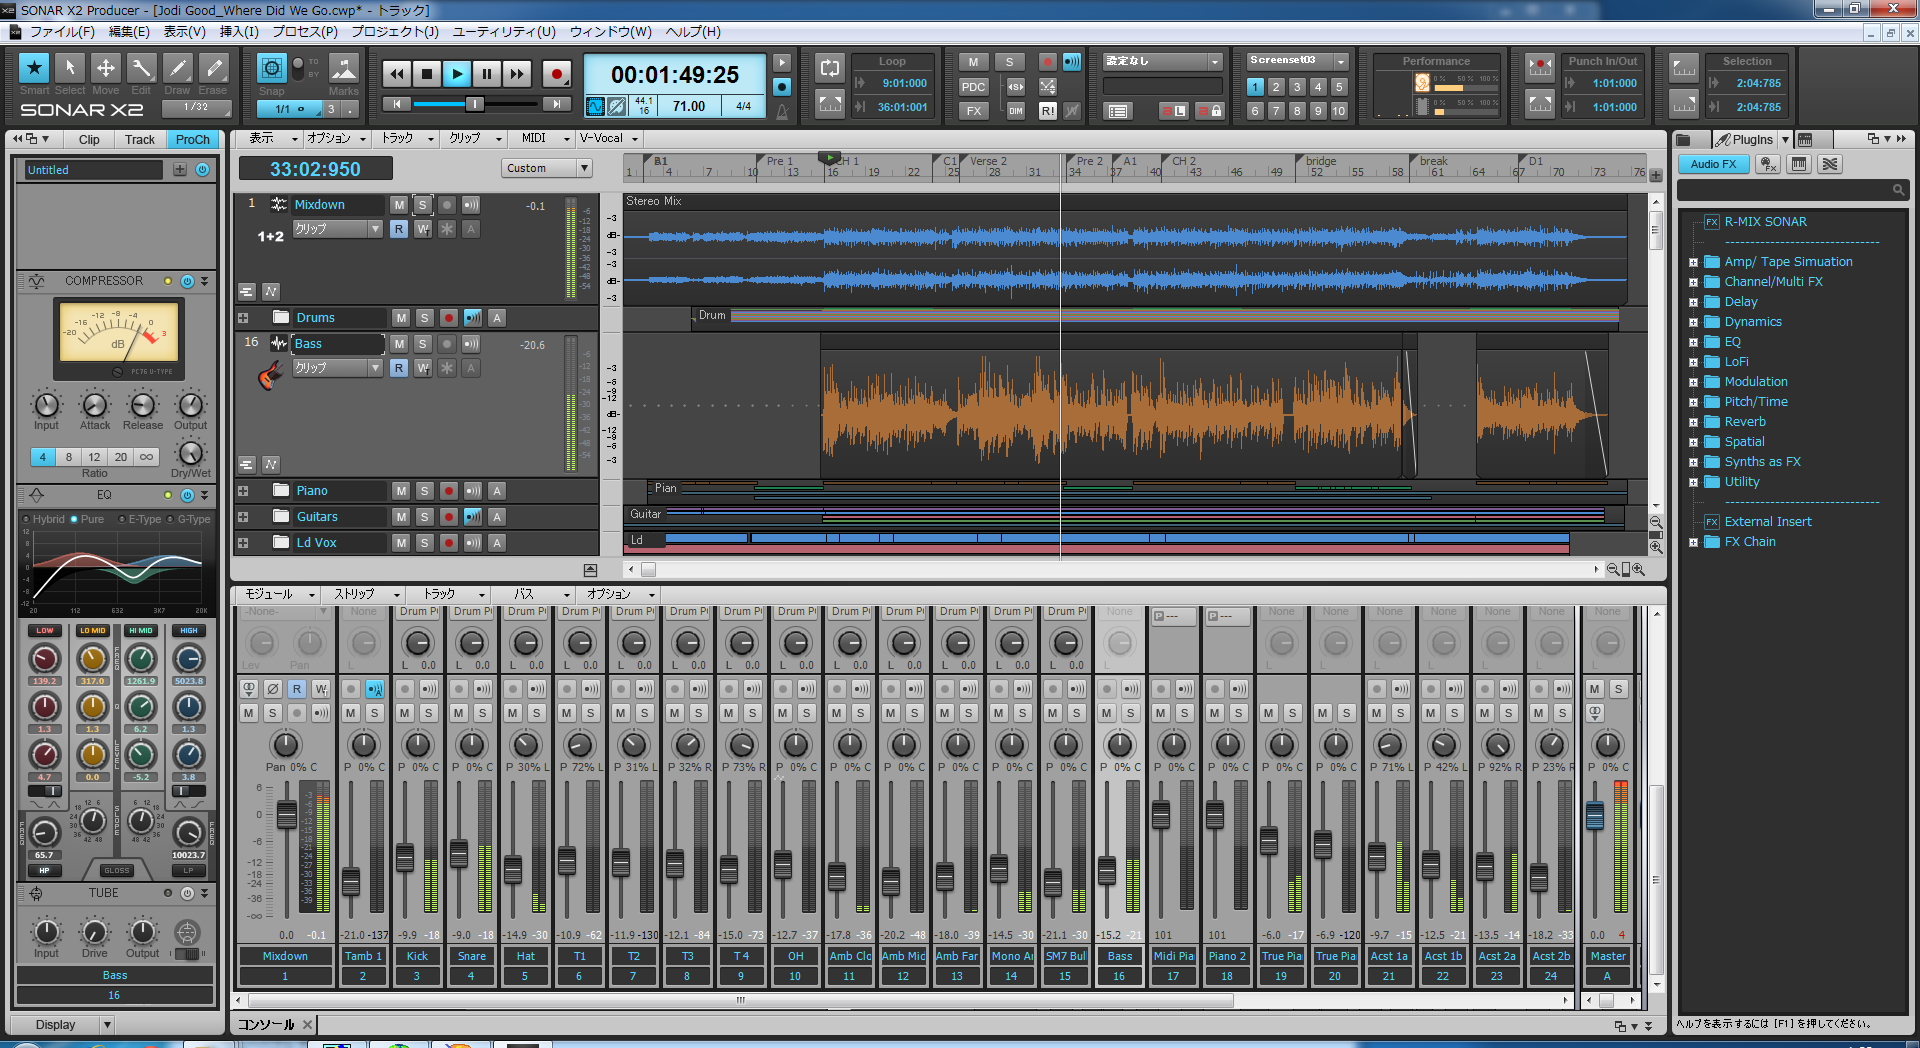Click the console horizontal scrollbar
This screenshot has width=1920, height=1048.
point(740,1000)
